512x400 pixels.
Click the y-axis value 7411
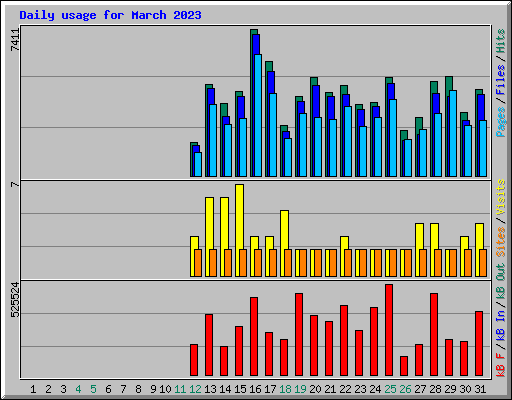[15, 40]
